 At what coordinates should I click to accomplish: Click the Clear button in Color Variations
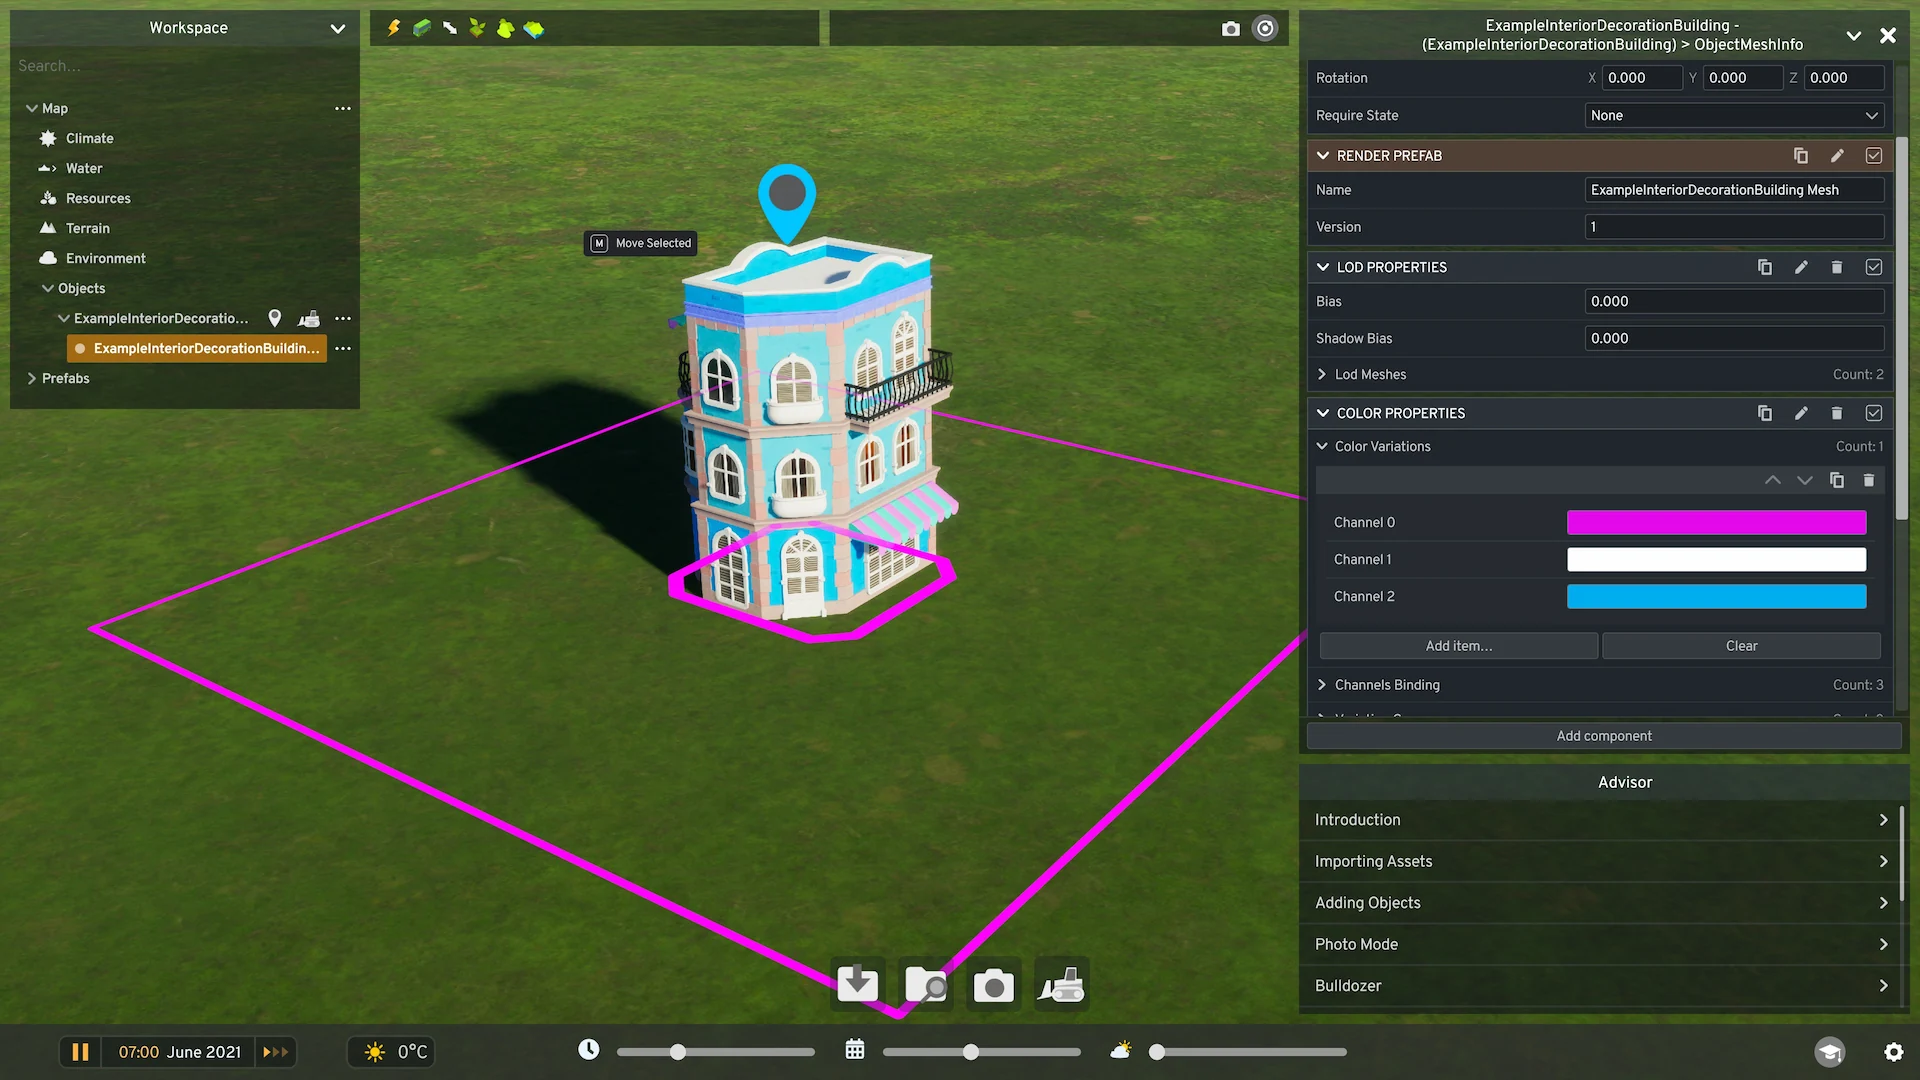pos(1741,646)
